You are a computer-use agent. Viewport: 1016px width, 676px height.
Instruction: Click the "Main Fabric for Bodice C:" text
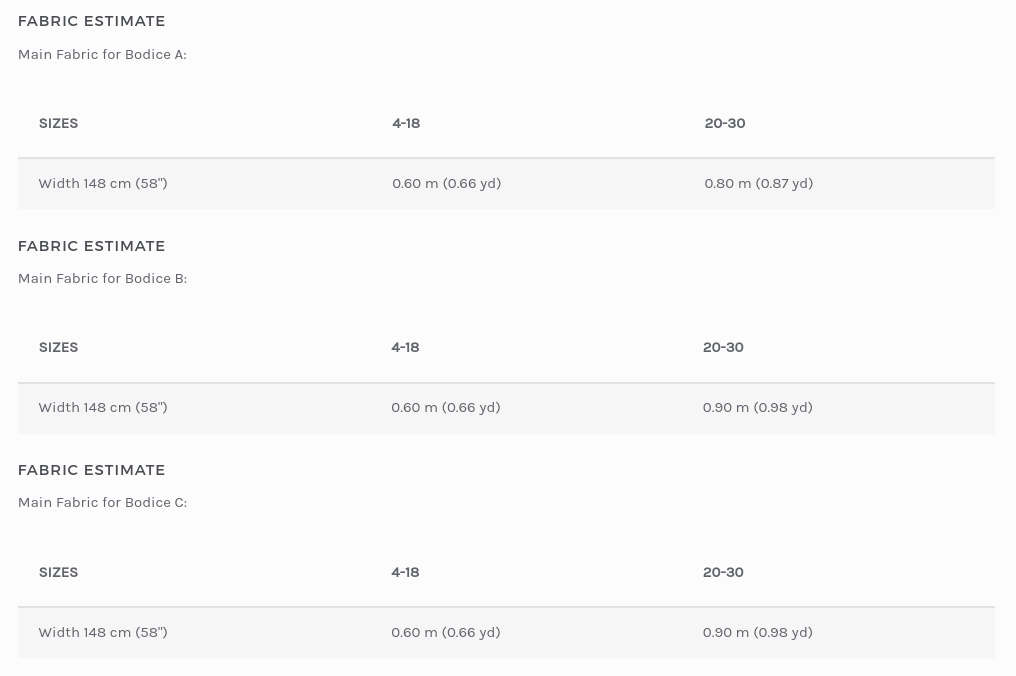point(102,502)
